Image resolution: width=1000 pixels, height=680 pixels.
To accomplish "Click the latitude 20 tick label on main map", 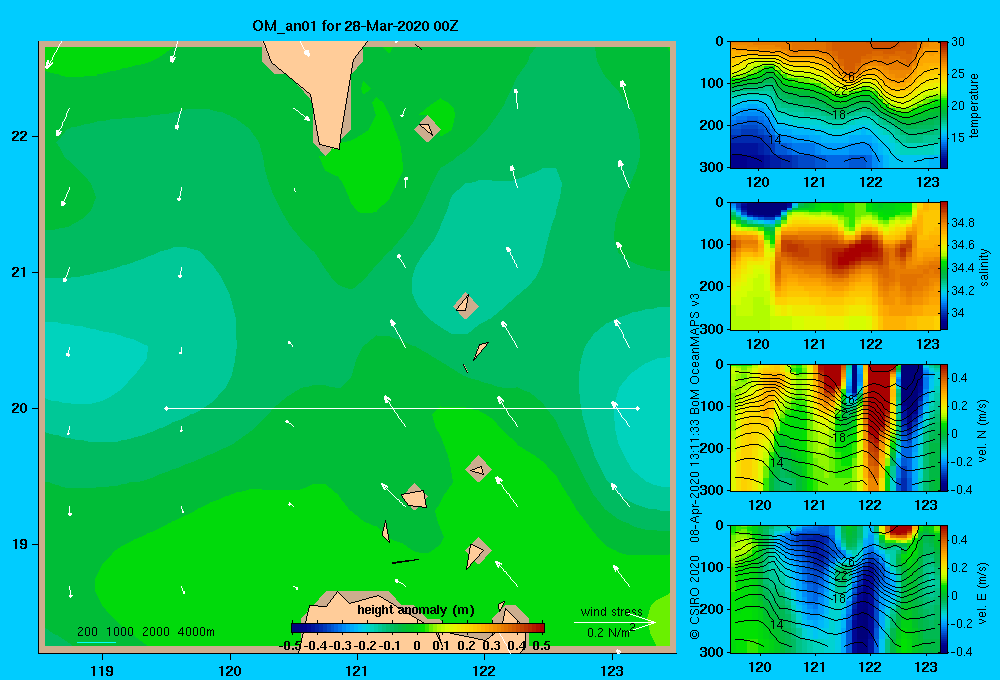I will 19,408.
